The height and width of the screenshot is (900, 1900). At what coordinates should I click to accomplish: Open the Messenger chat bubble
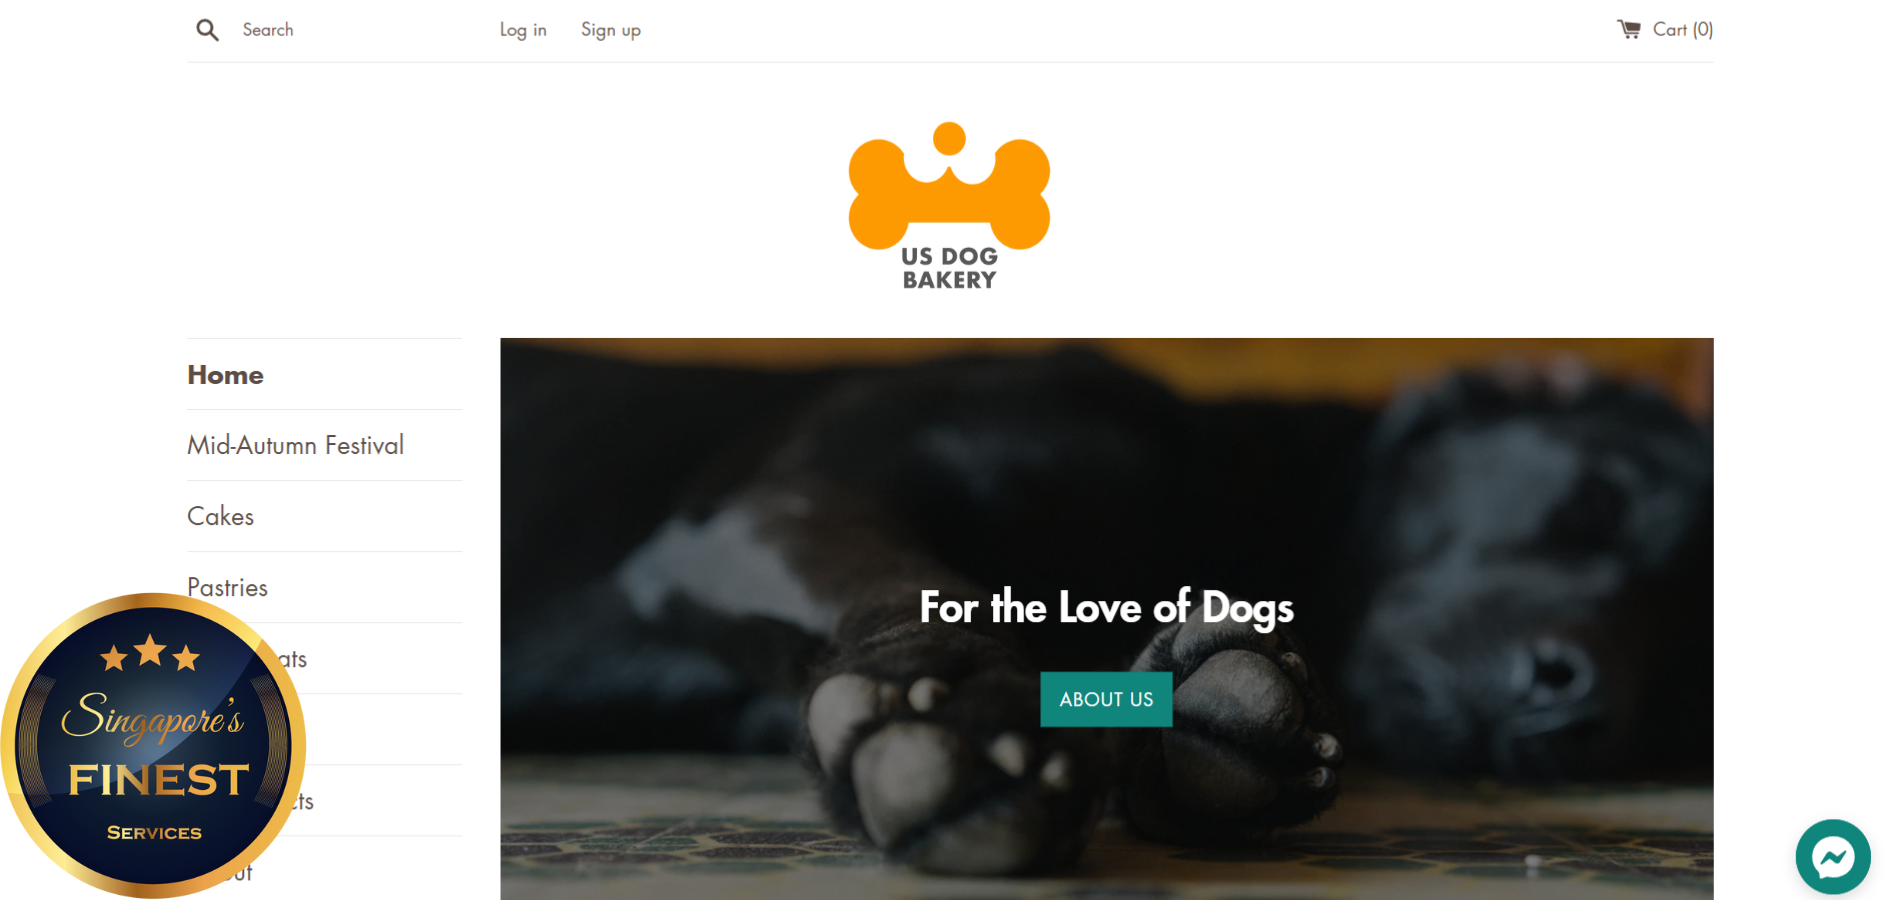click(1833, 857)
